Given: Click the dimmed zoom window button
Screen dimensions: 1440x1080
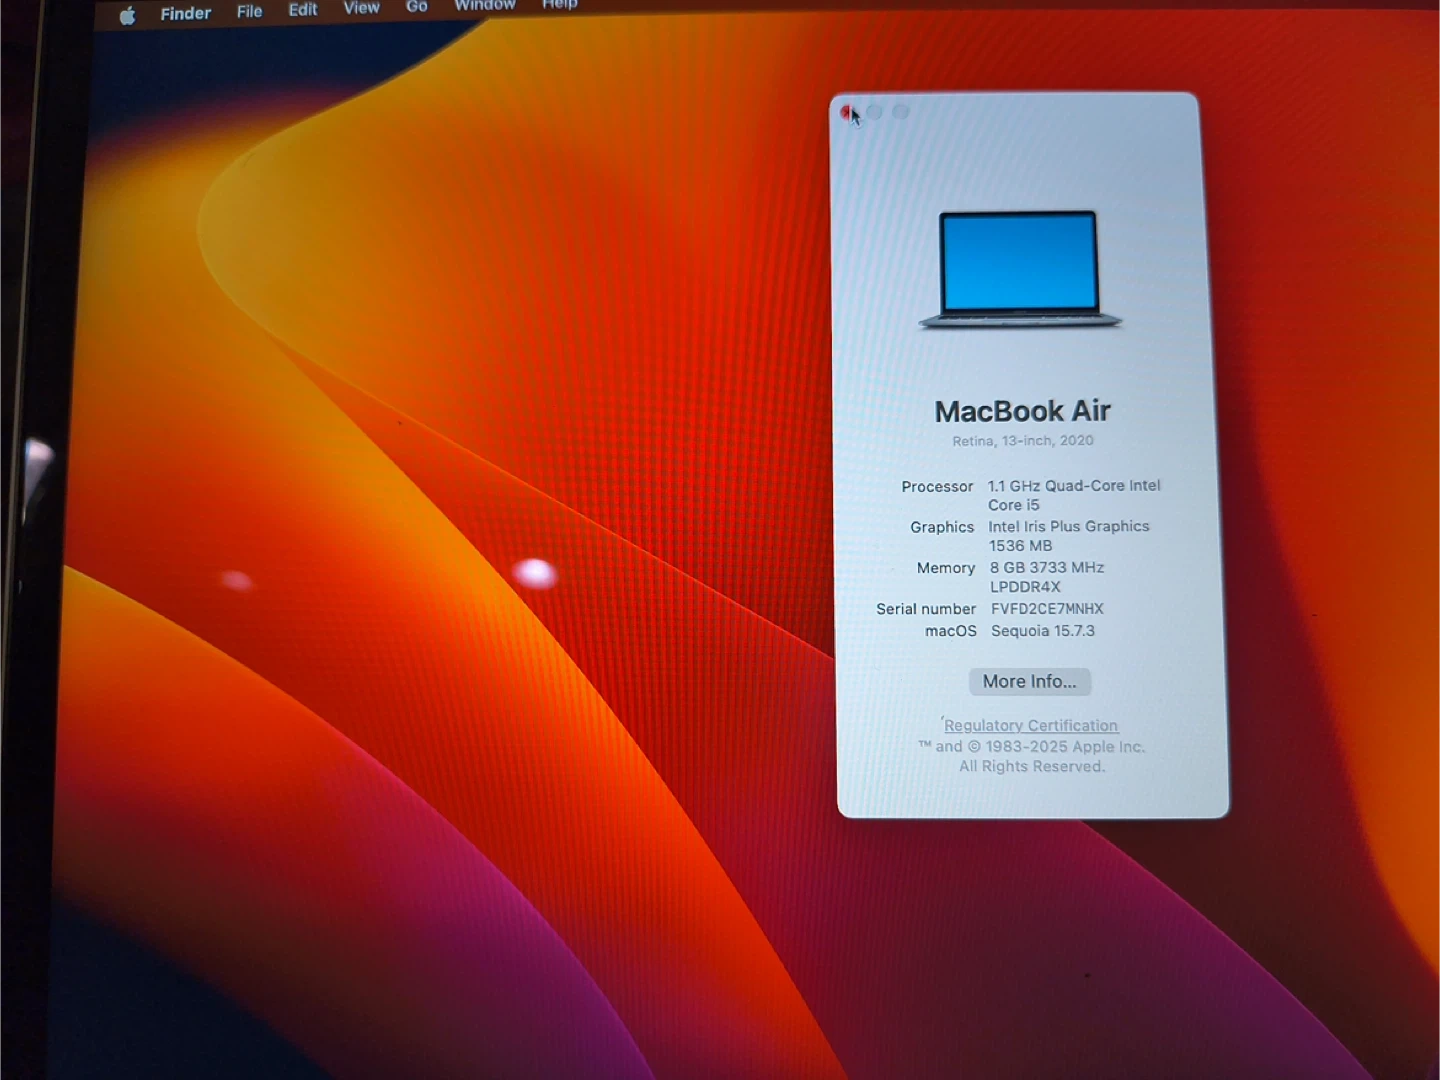Looking at the screenshot, I should pyautogui.click(x=901, y=112).
